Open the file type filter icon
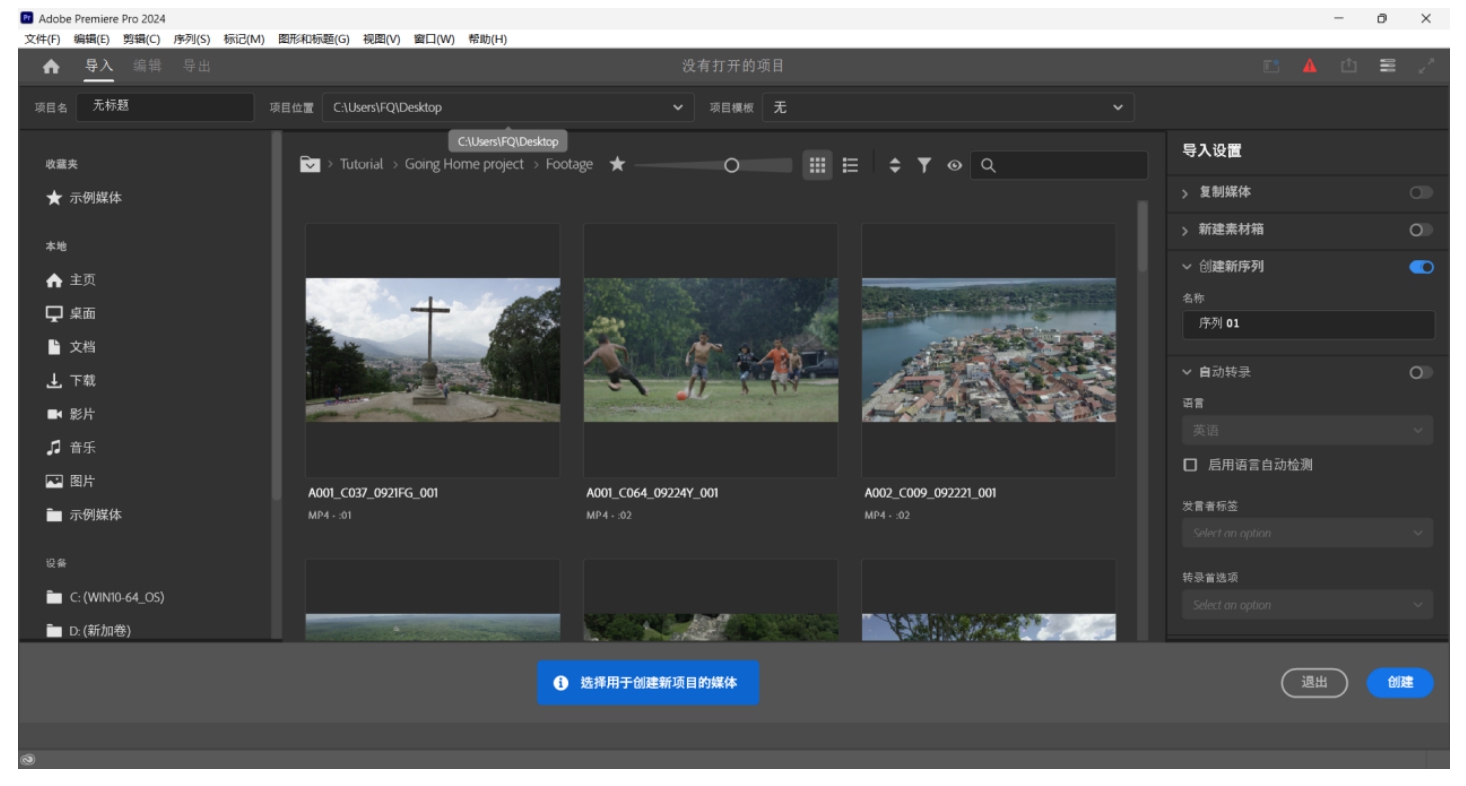Viewport: 1466px width, 786px height. click(x=925, y=165)
